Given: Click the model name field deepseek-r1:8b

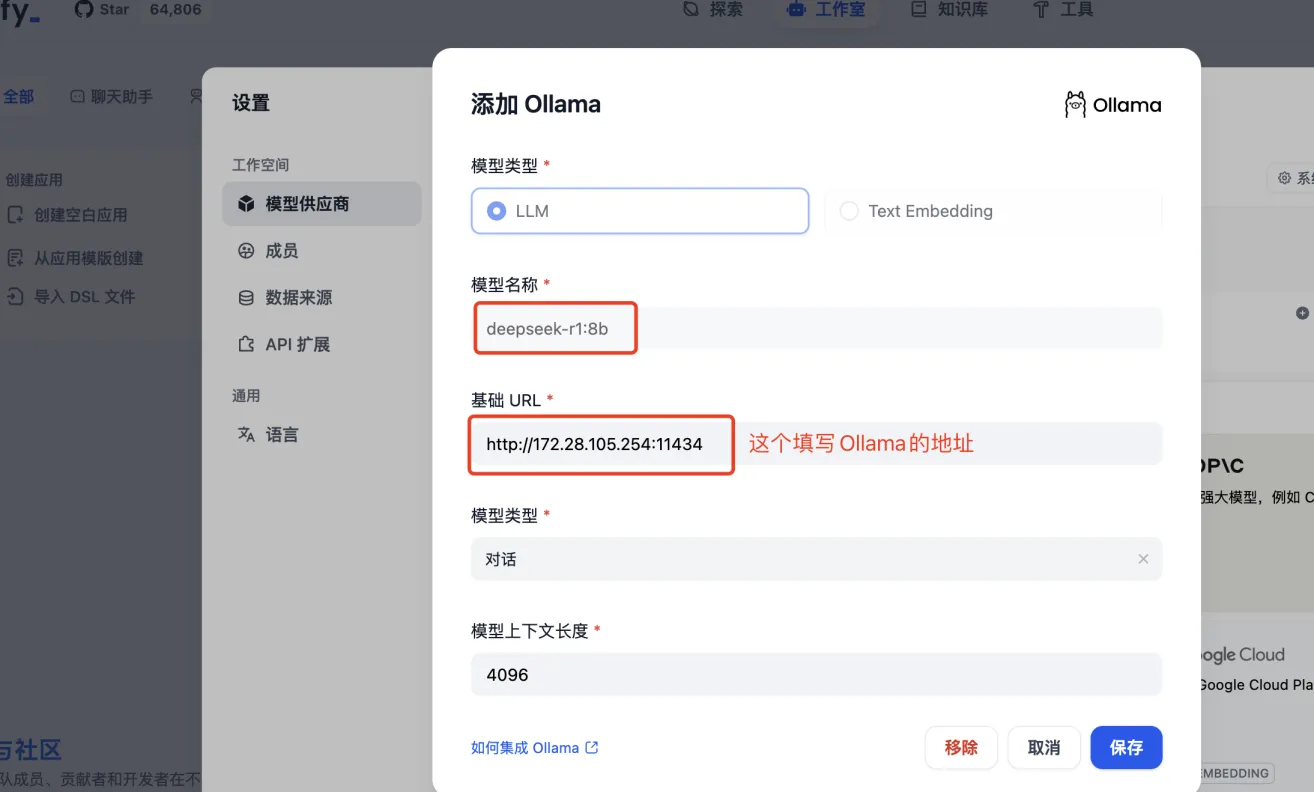Looking at the screenshot, I should (x=816, y=328).
